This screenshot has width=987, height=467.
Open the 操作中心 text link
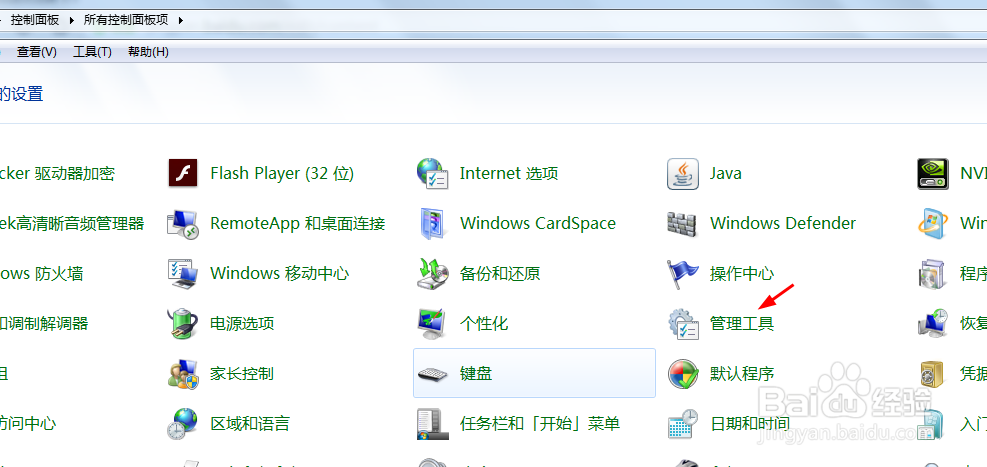point(742,274)
